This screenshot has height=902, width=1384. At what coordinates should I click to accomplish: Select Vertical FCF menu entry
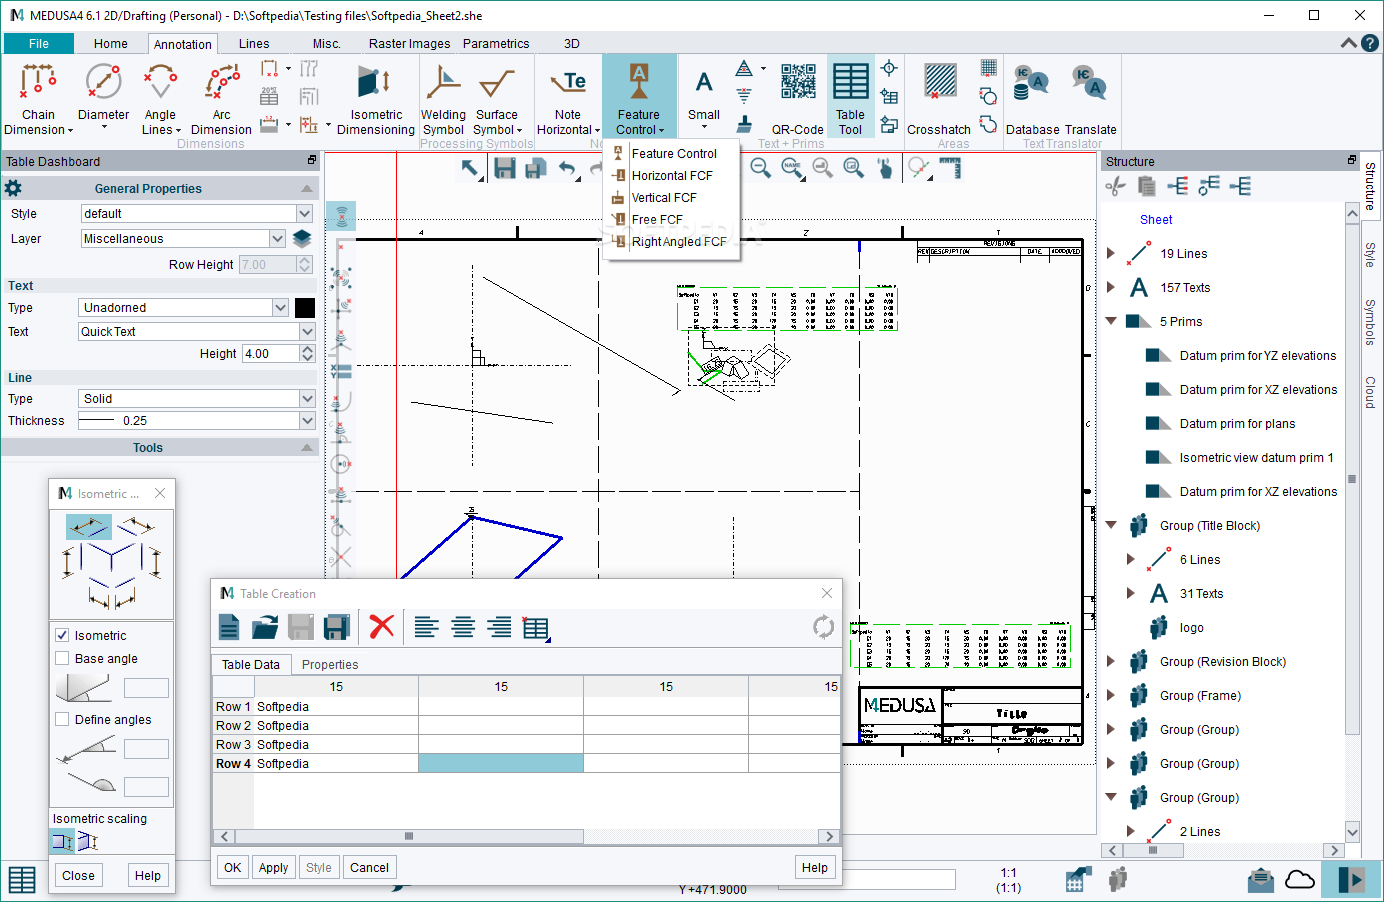(672, 198)
